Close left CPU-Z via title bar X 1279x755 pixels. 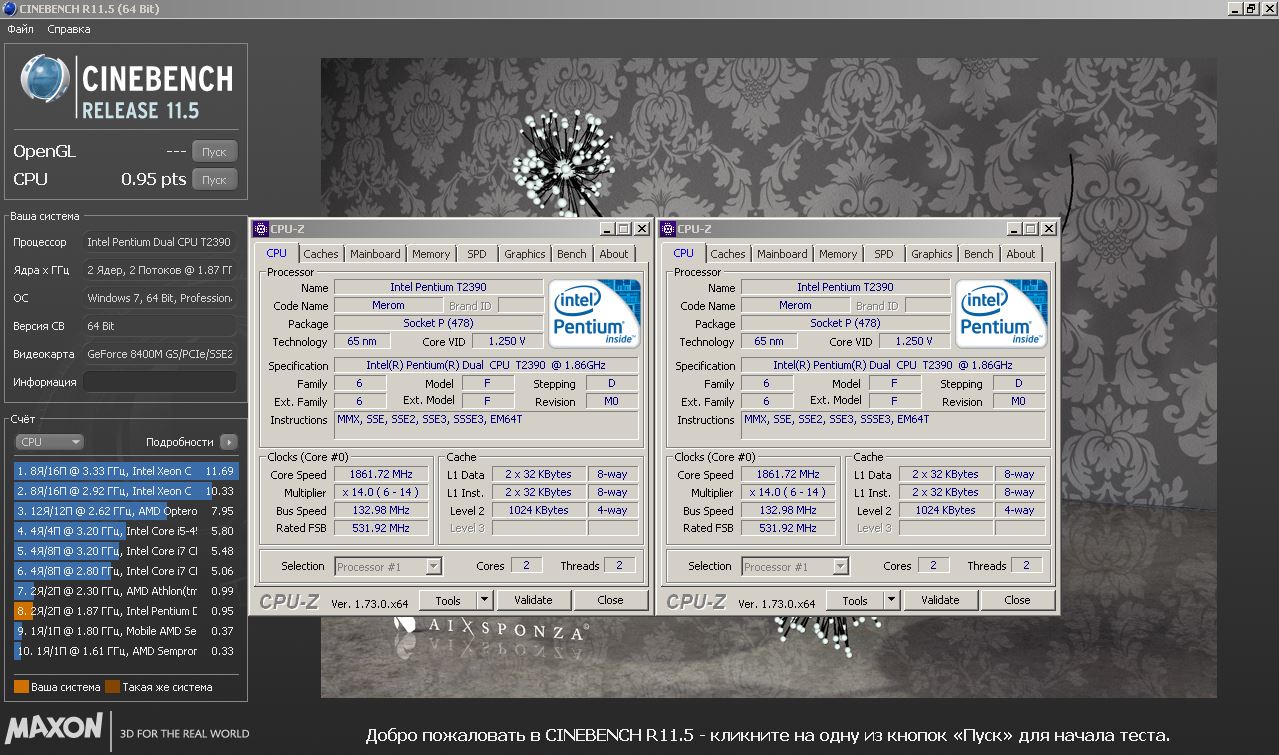641,229
